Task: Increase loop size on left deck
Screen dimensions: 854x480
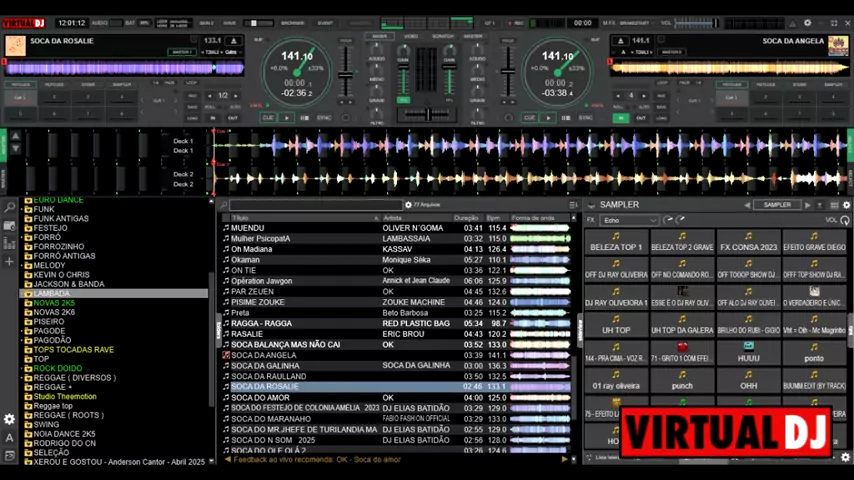Action: [x=236, y=95]
